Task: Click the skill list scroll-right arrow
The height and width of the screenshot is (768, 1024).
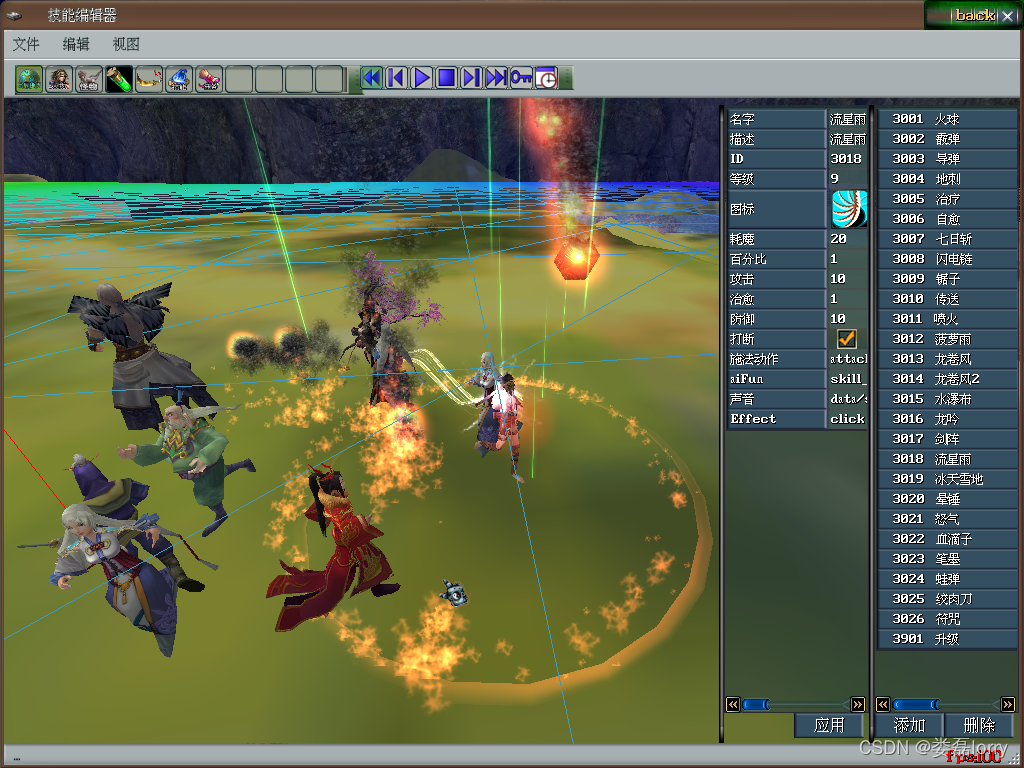Action: tap(1008, 705)
